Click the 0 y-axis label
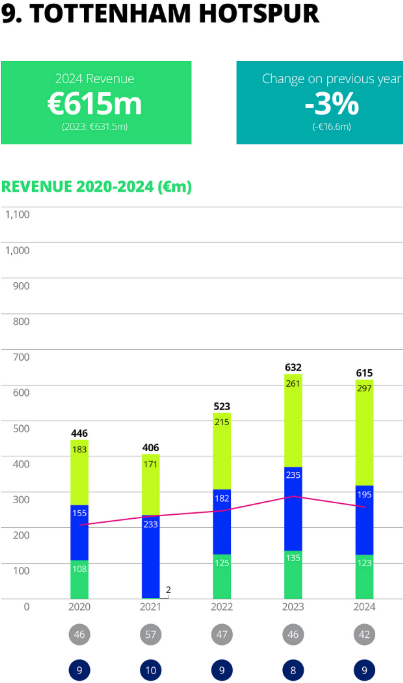Screen dimensions: 403x683 point(27,607)
